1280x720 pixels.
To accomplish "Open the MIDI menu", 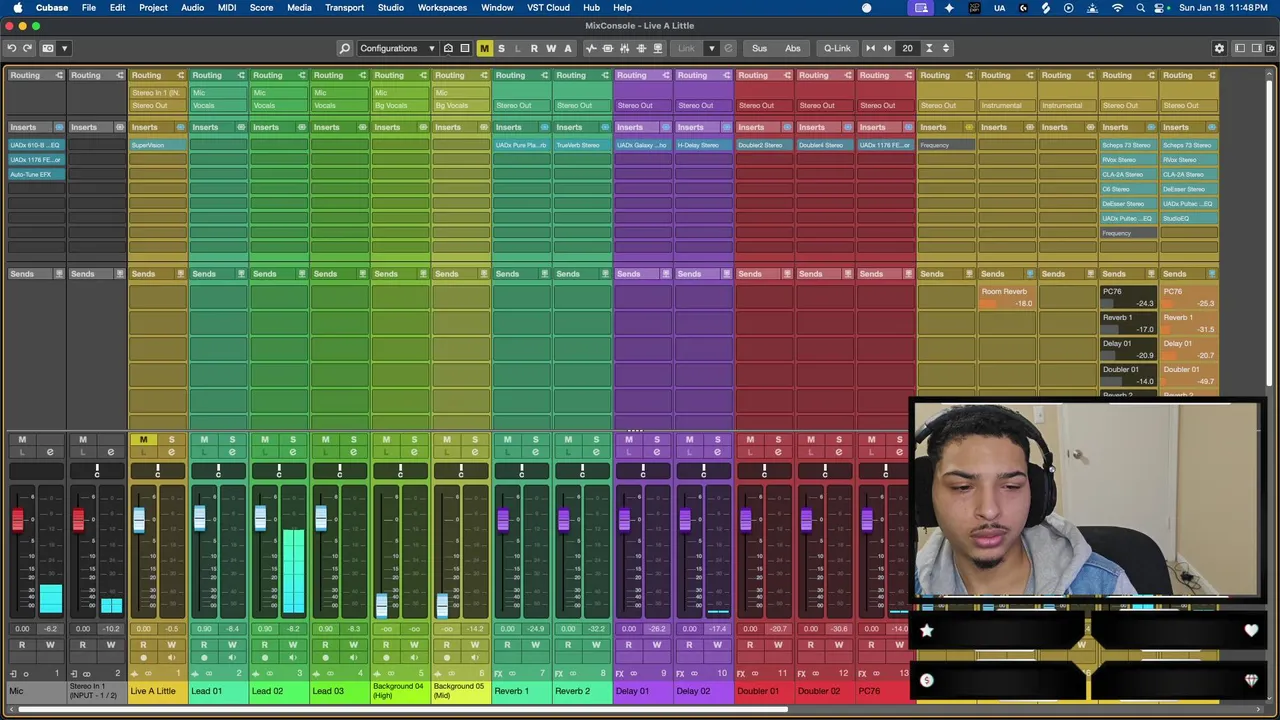I will pos(227,7).
